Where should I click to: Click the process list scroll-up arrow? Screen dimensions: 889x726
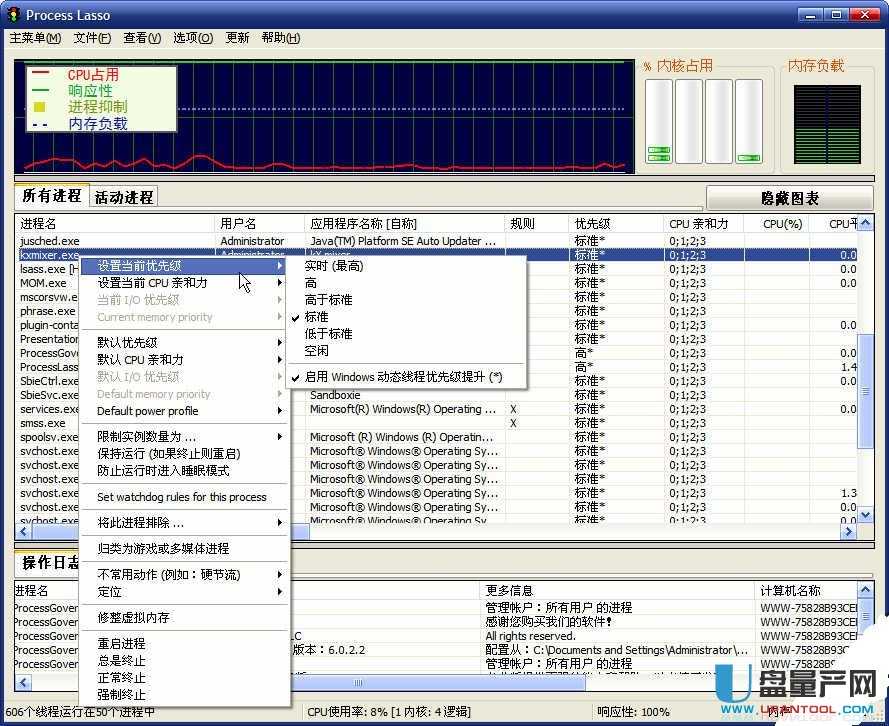coord(865,224)
